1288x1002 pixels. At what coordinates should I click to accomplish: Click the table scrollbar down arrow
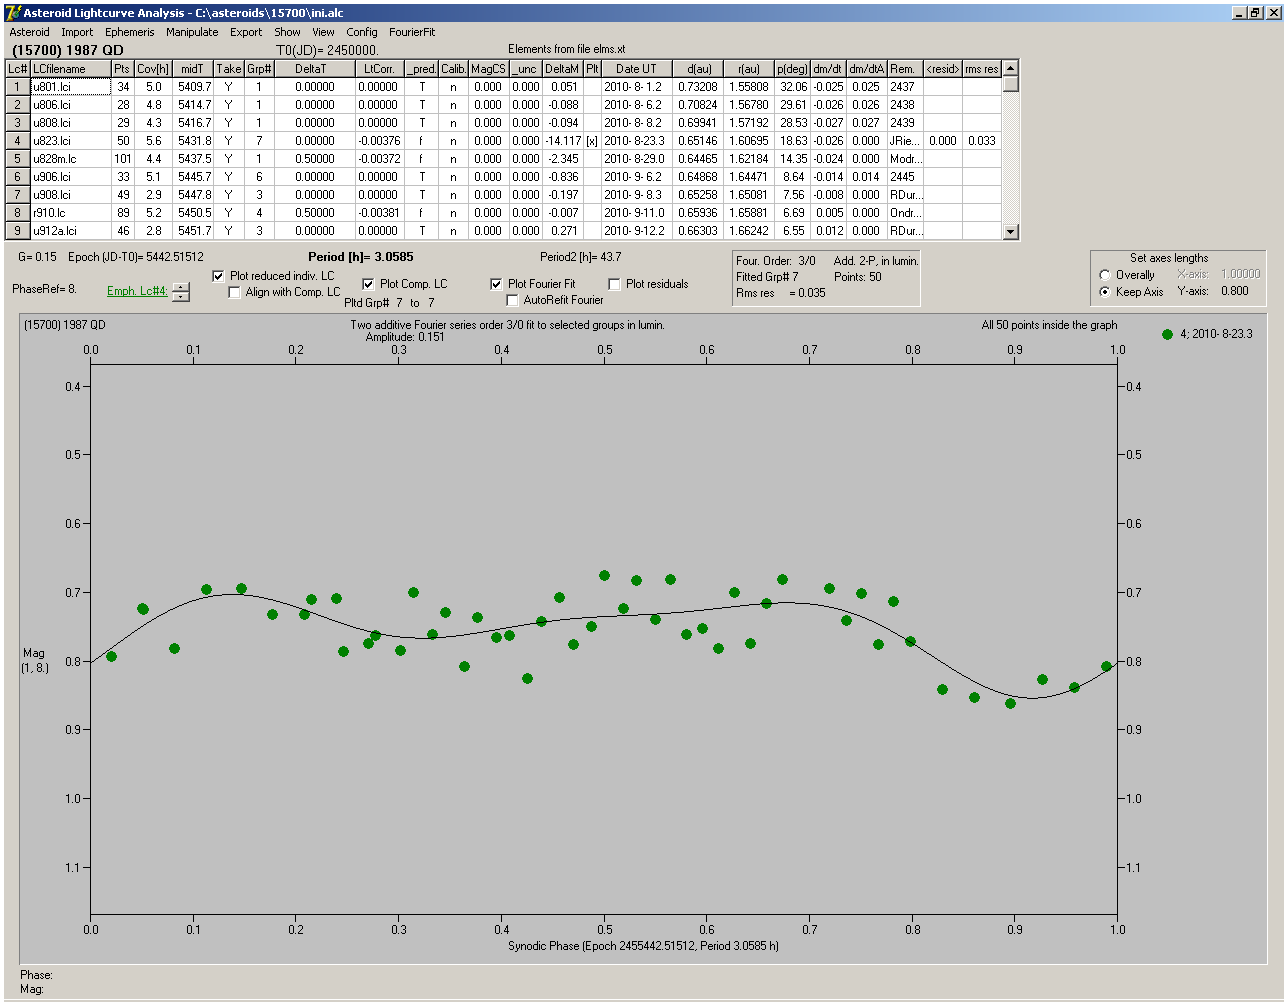tap(1011, 232)
